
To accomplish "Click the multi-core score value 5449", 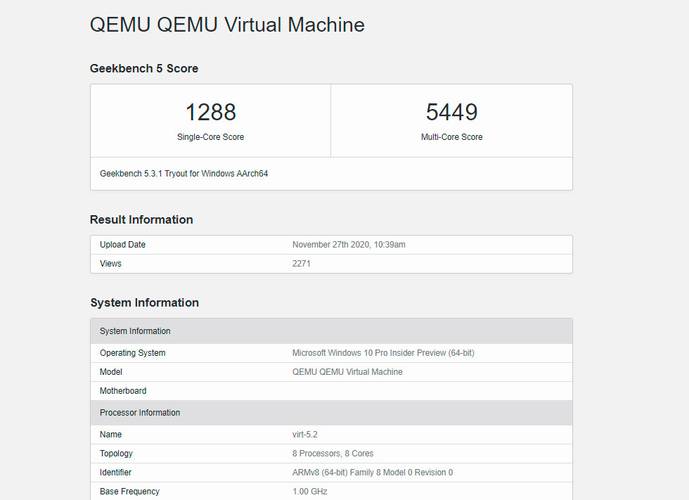I will (x=452, y=112).
